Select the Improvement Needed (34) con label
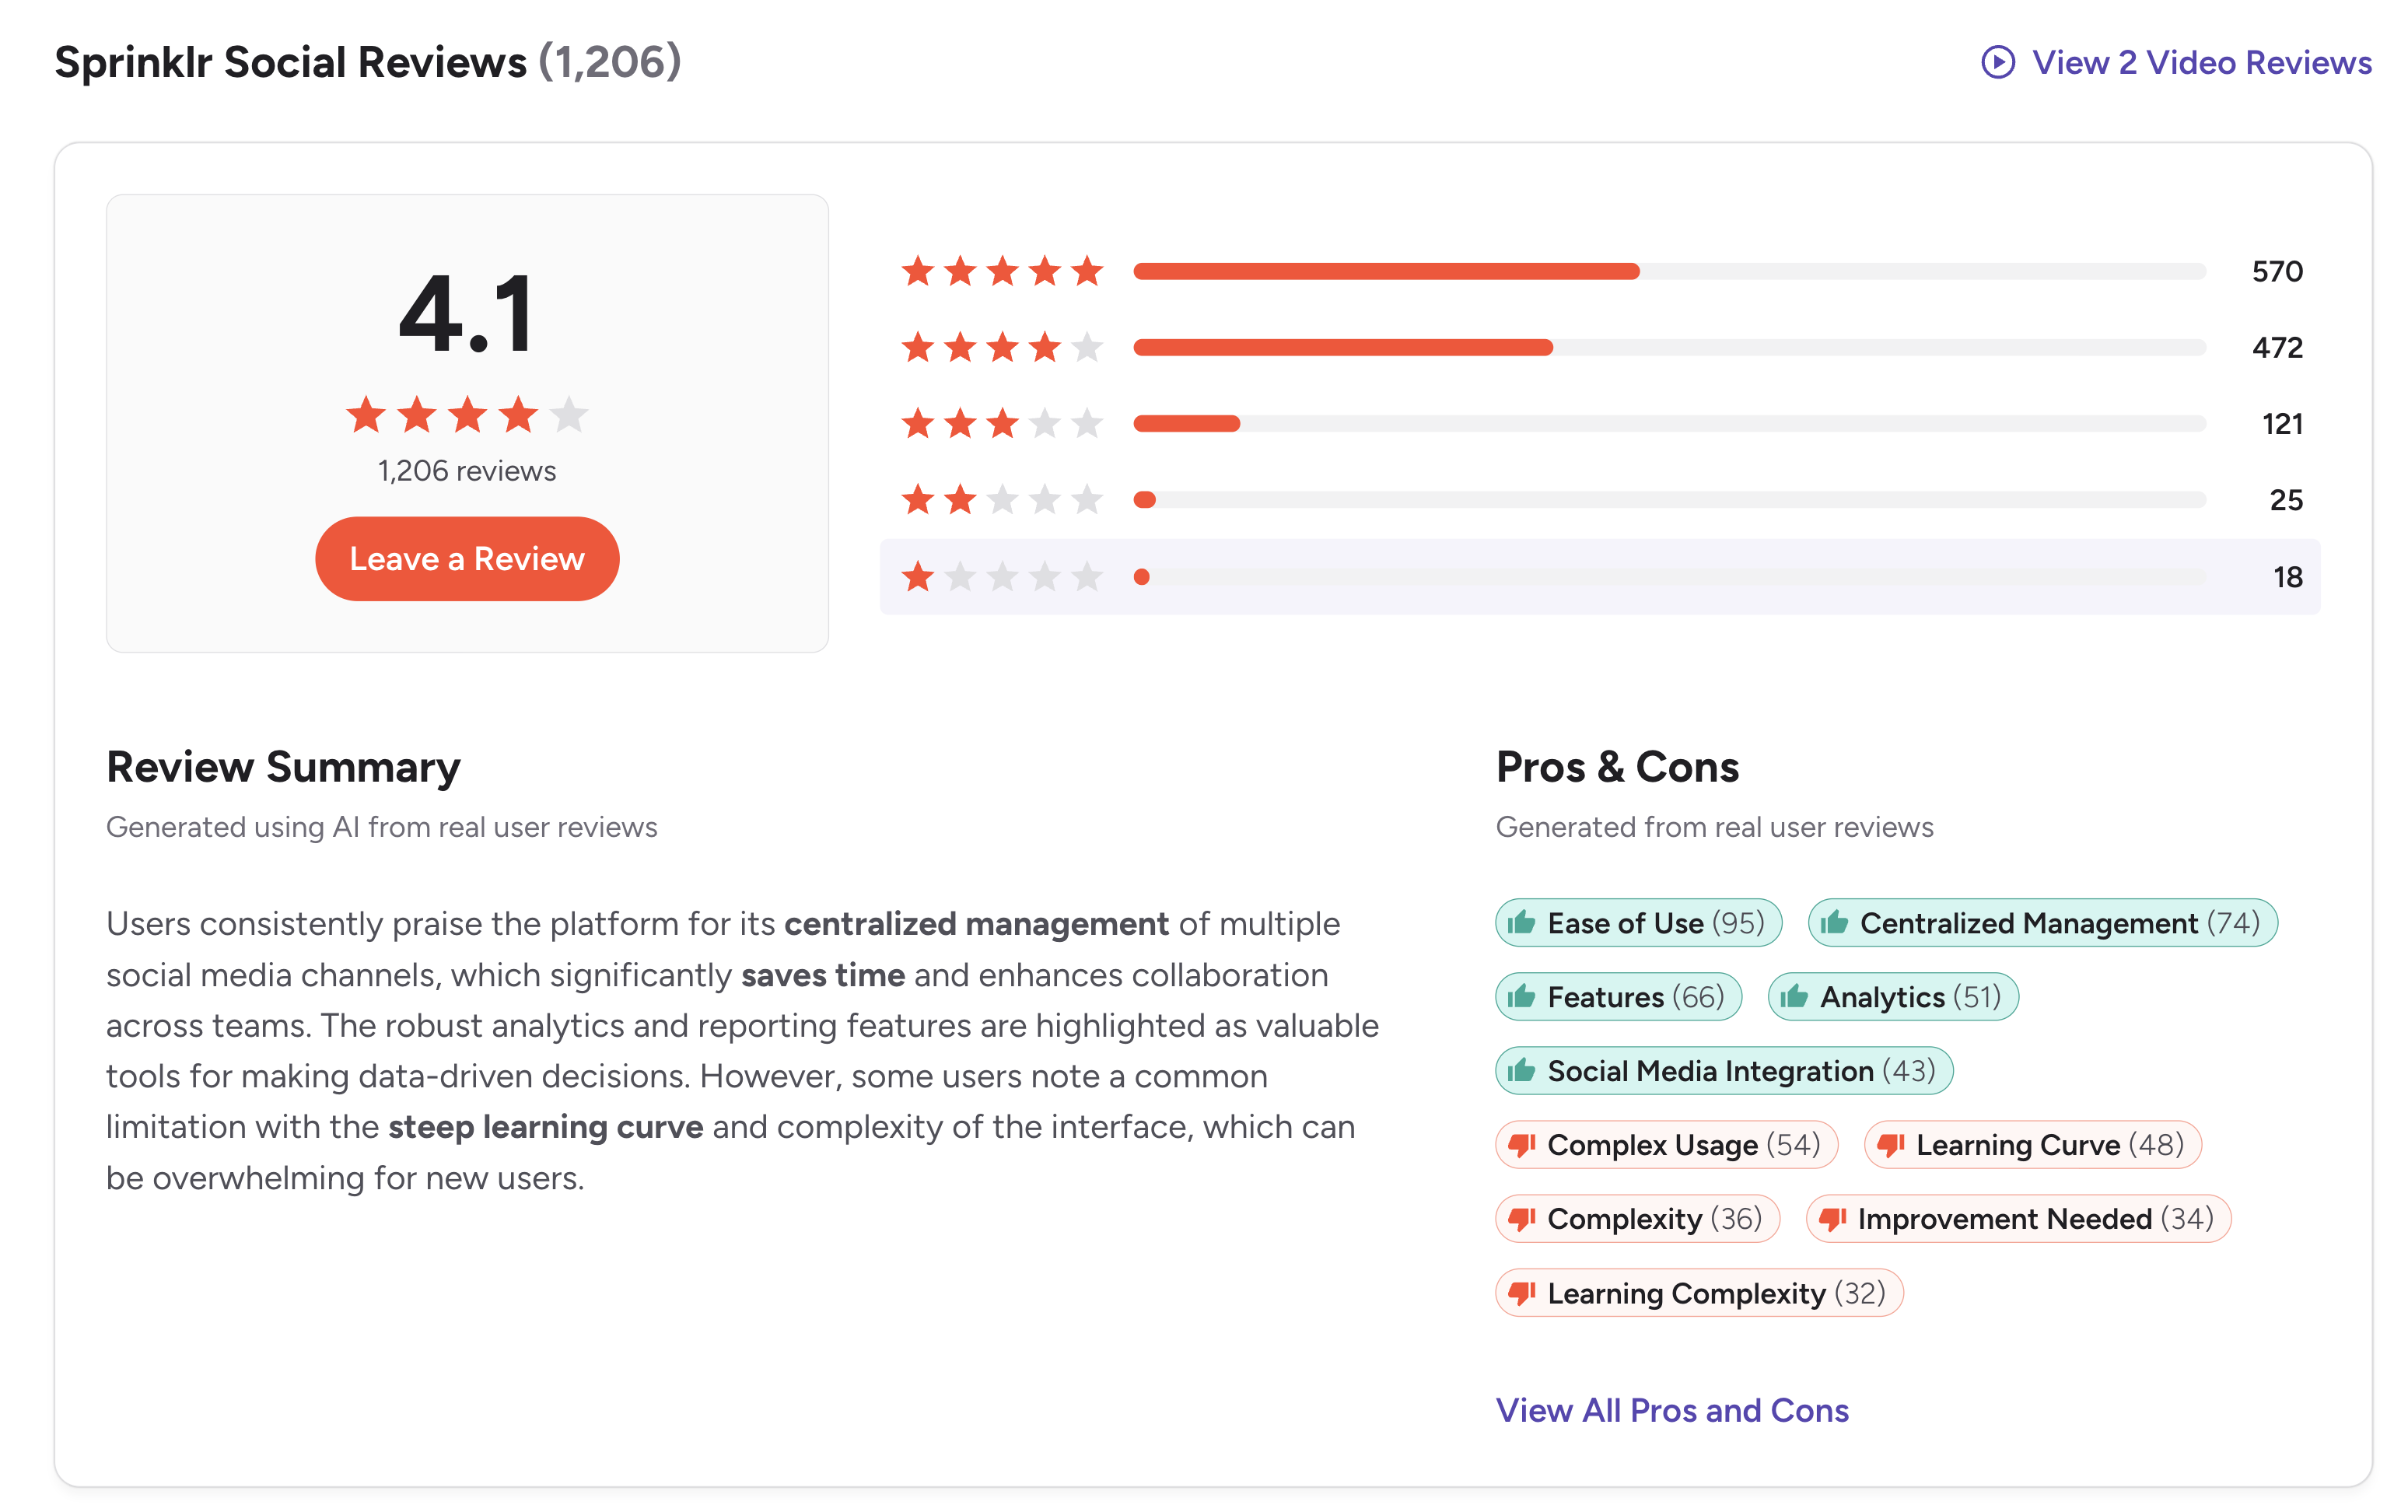The width and height of the screenshot is (2408, 1512). pos(2018,1219)
